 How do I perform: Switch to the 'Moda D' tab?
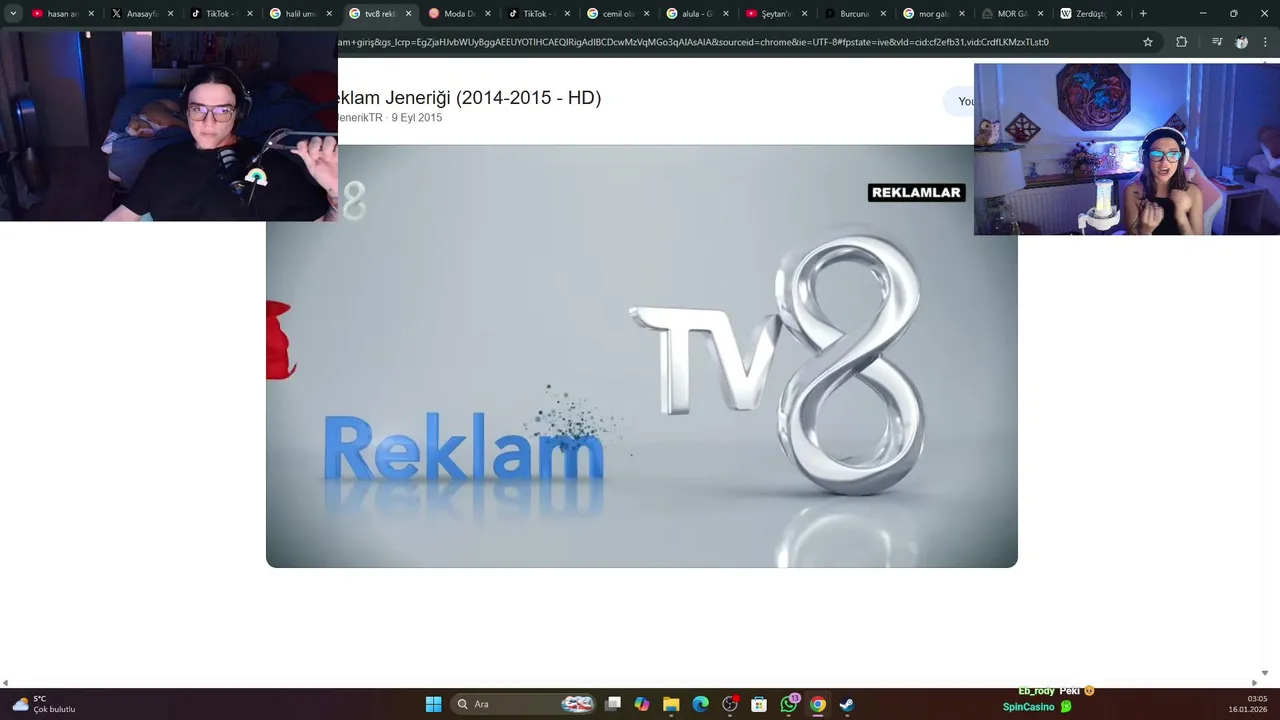[458, 14]
